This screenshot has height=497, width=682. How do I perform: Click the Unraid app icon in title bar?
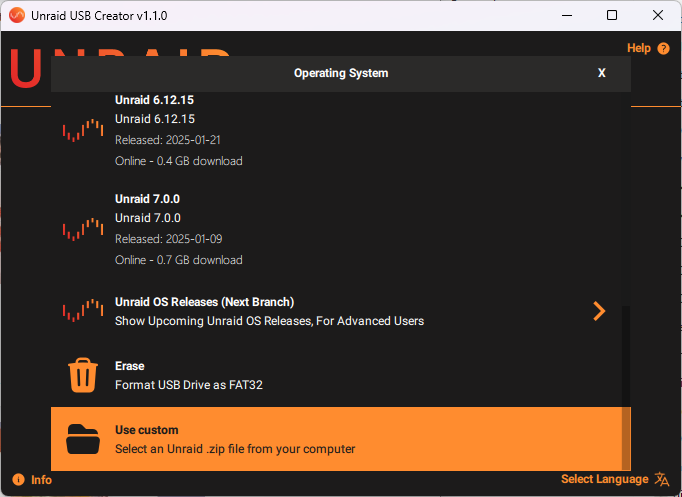[x=16, y=15]
